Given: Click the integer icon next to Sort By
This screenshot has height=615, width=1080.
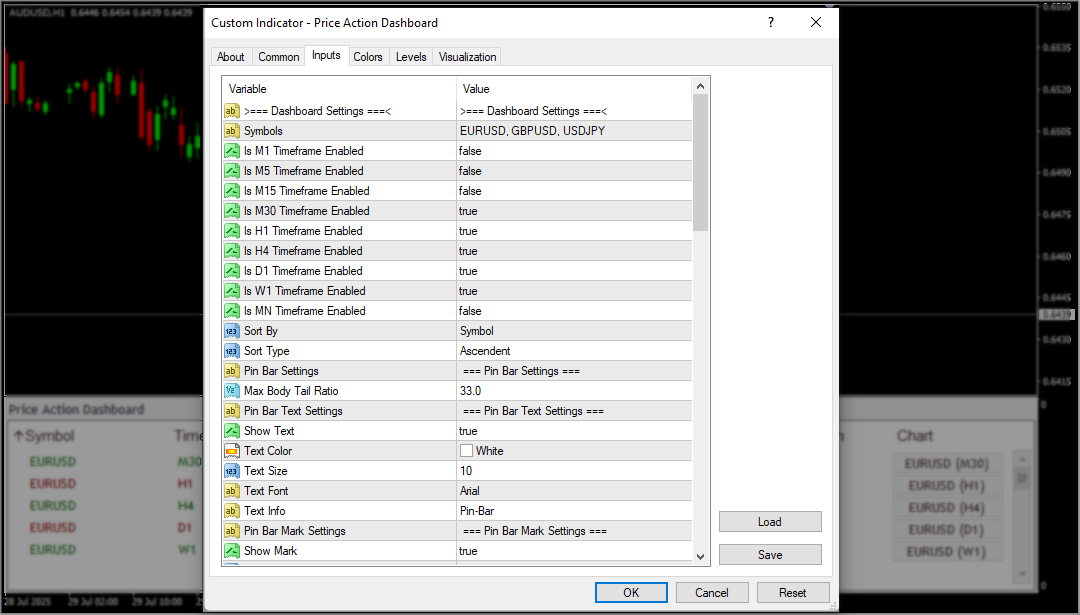Looking at the screenshot, I should (x=231, y=331).
